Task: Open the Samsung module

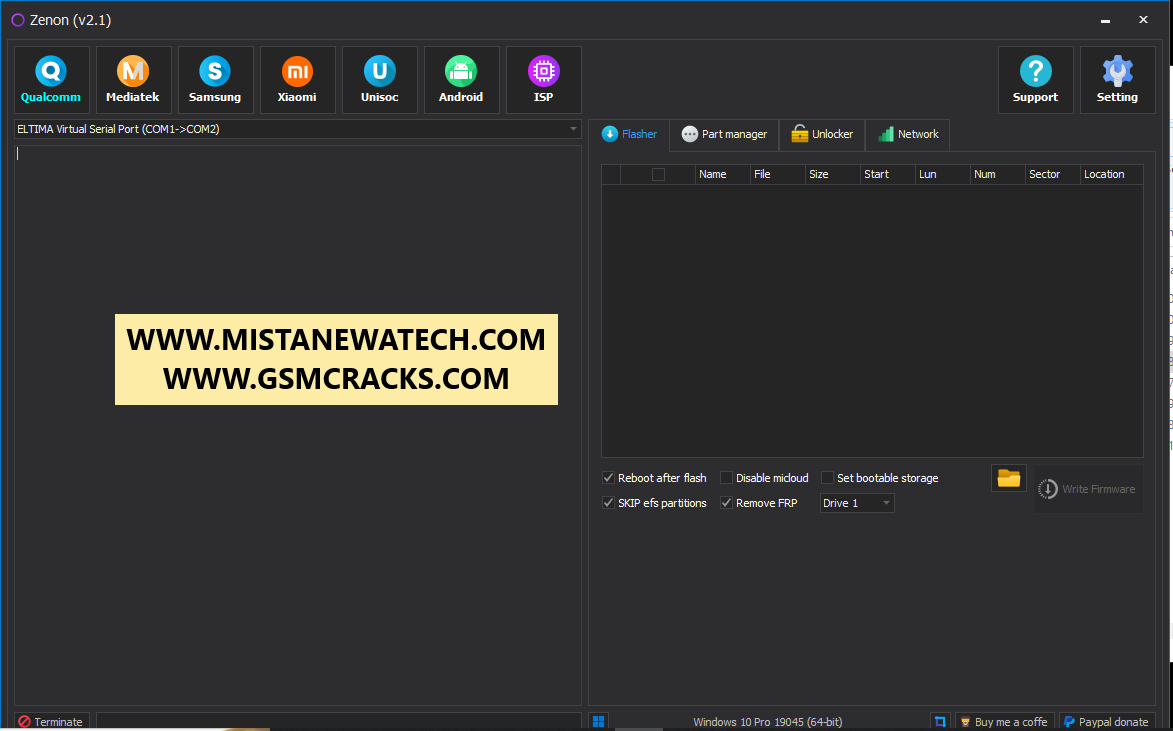Action: point(215,80)
